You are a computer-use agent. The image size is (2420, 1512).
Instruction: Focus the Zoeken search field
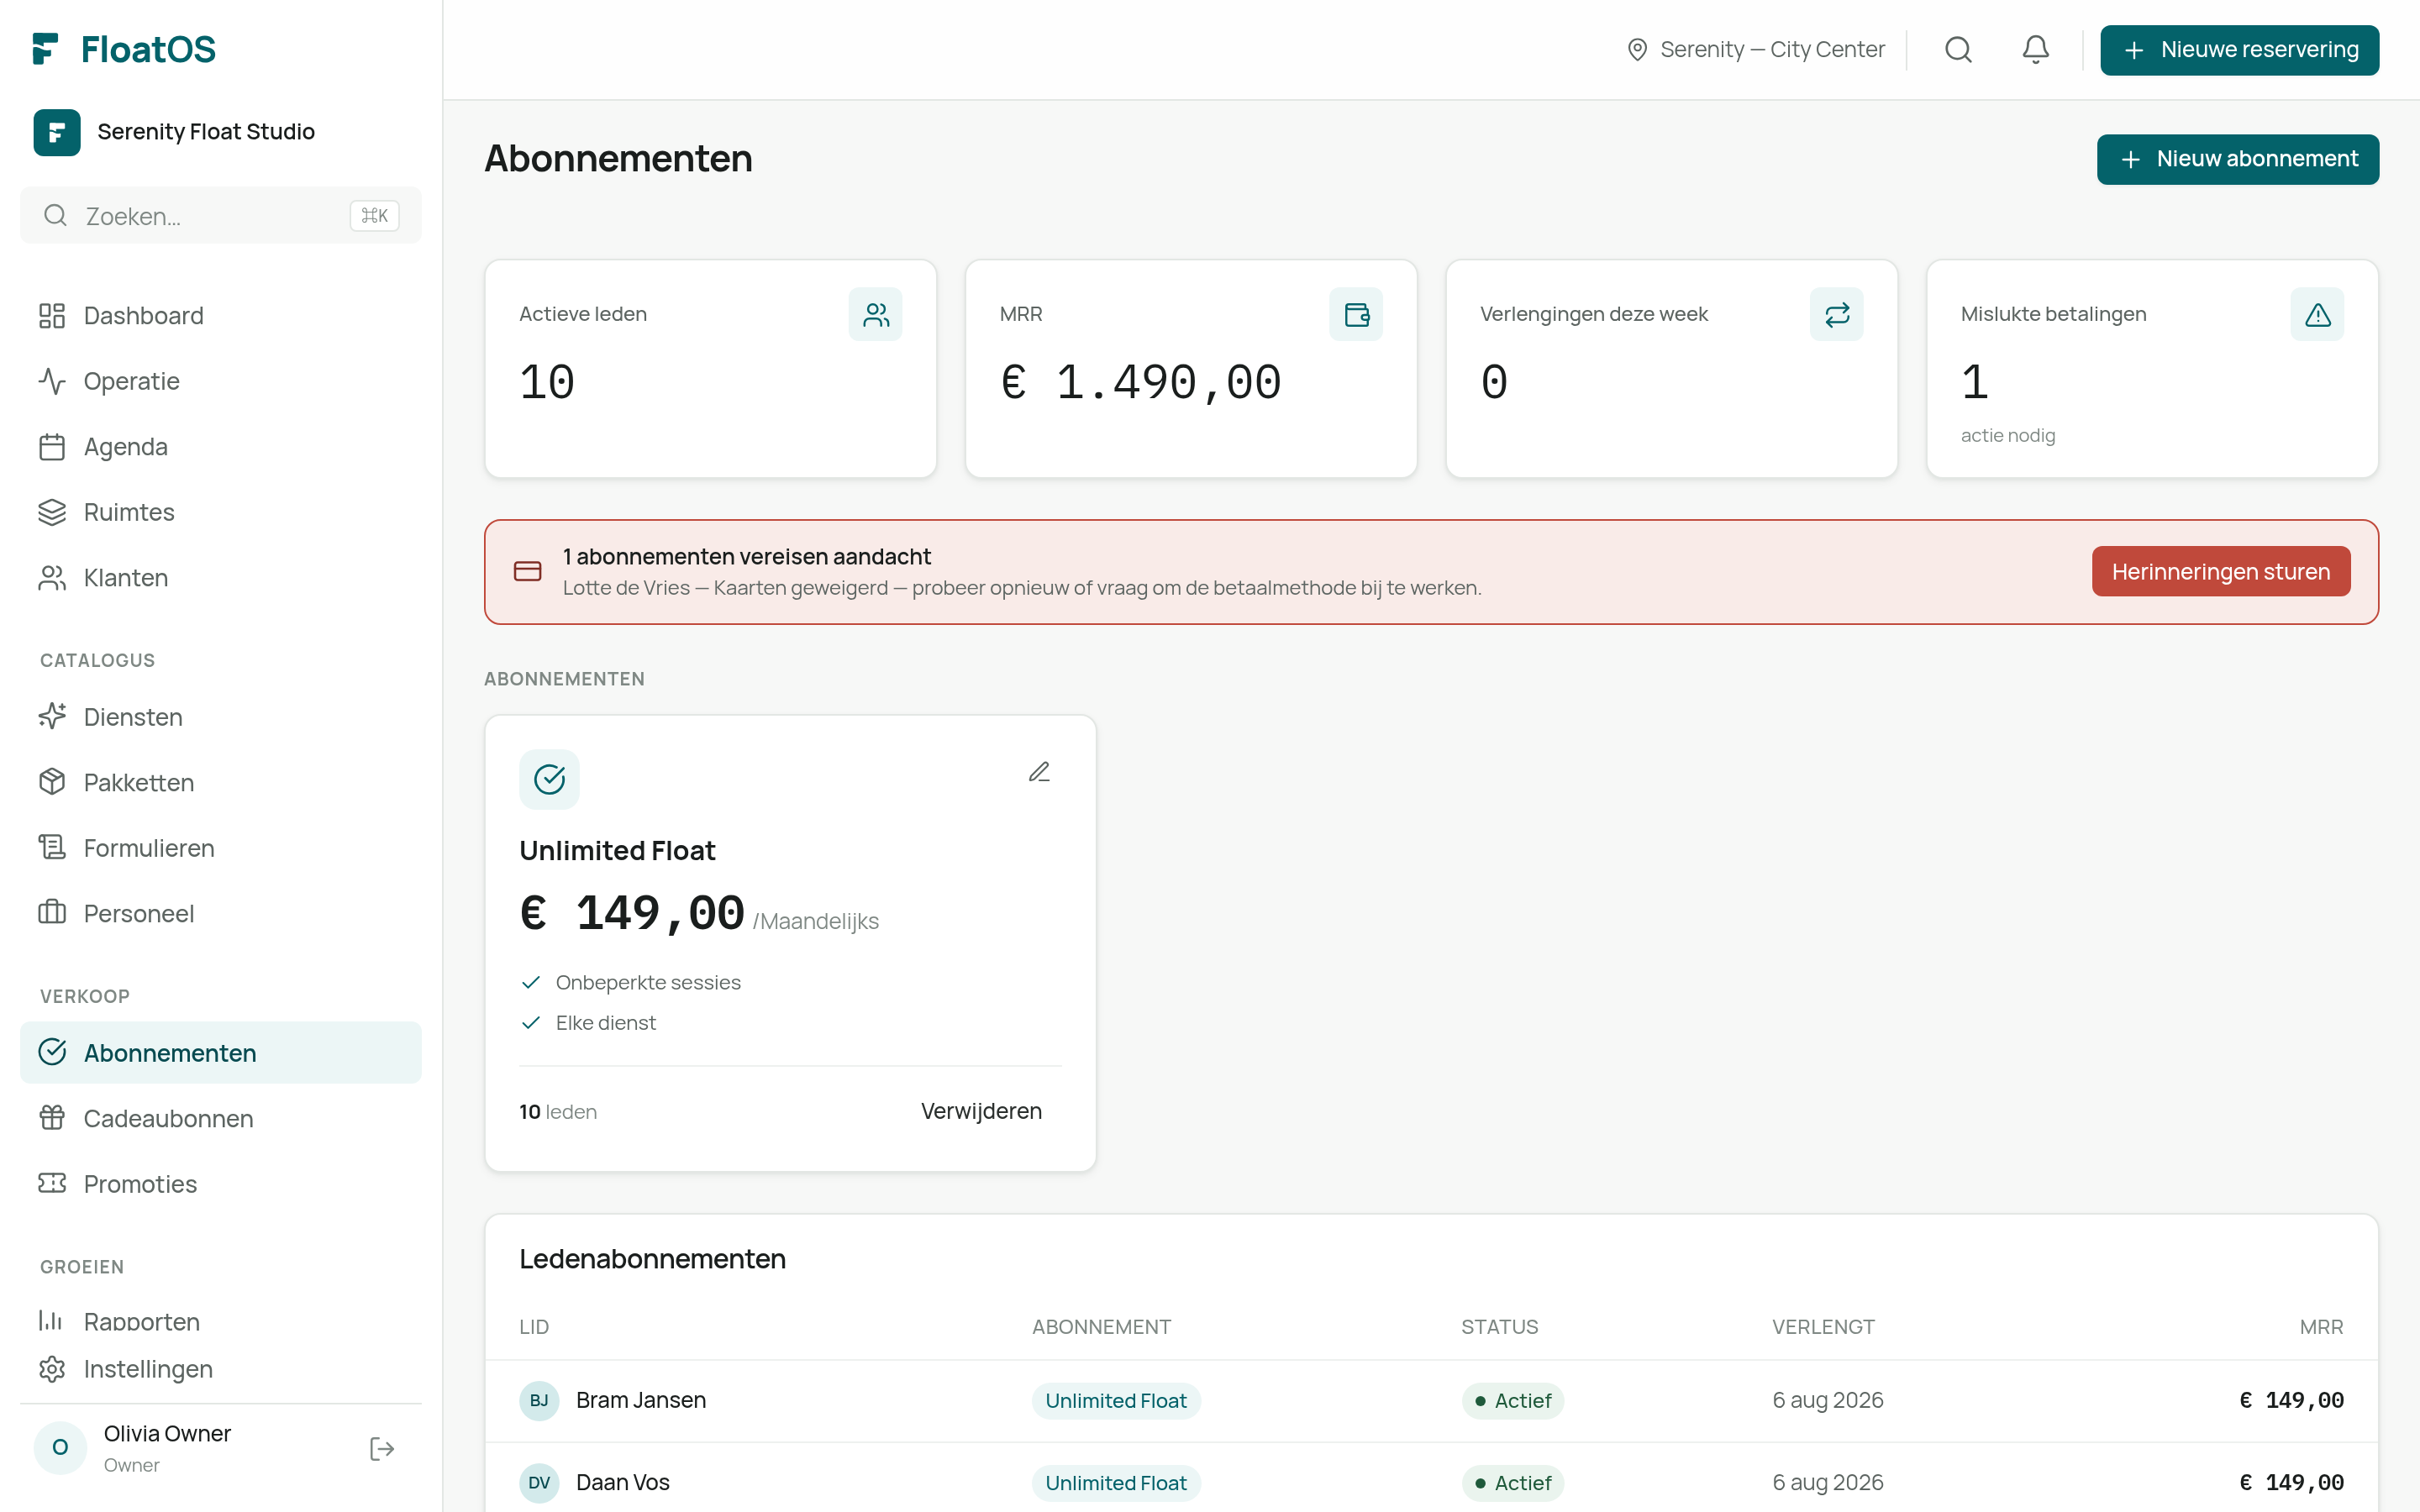[221, 216]
